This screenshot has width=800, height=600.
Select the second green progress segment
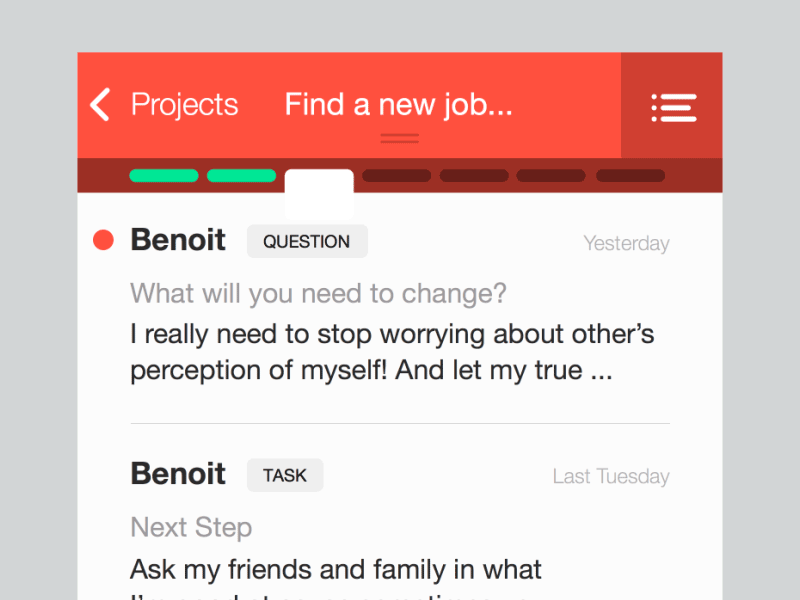pos(241,176)
